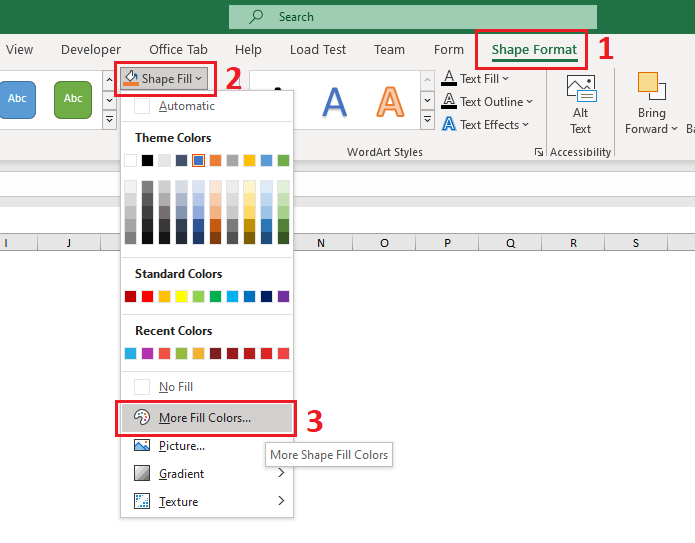Switch to the Shape Format tab
Screen dimensions: 695x543
[x=534, y=49]
